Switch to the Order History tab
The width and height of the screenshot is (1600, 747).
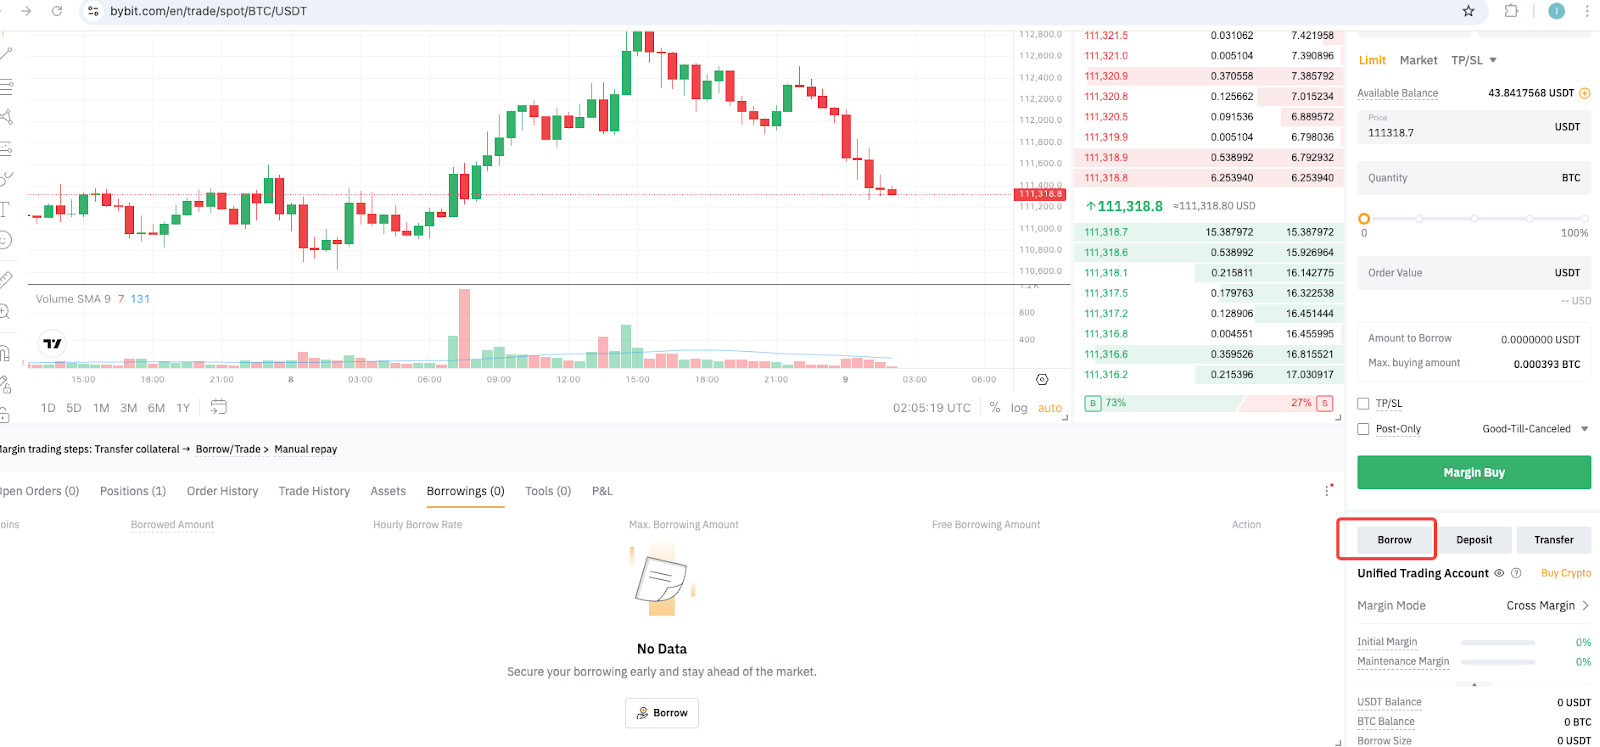tap(222, 491)
